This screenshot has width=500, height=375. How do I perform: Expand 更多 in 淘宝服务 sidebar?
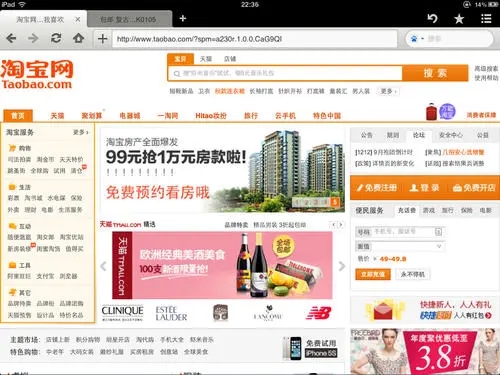pos(81,132)
